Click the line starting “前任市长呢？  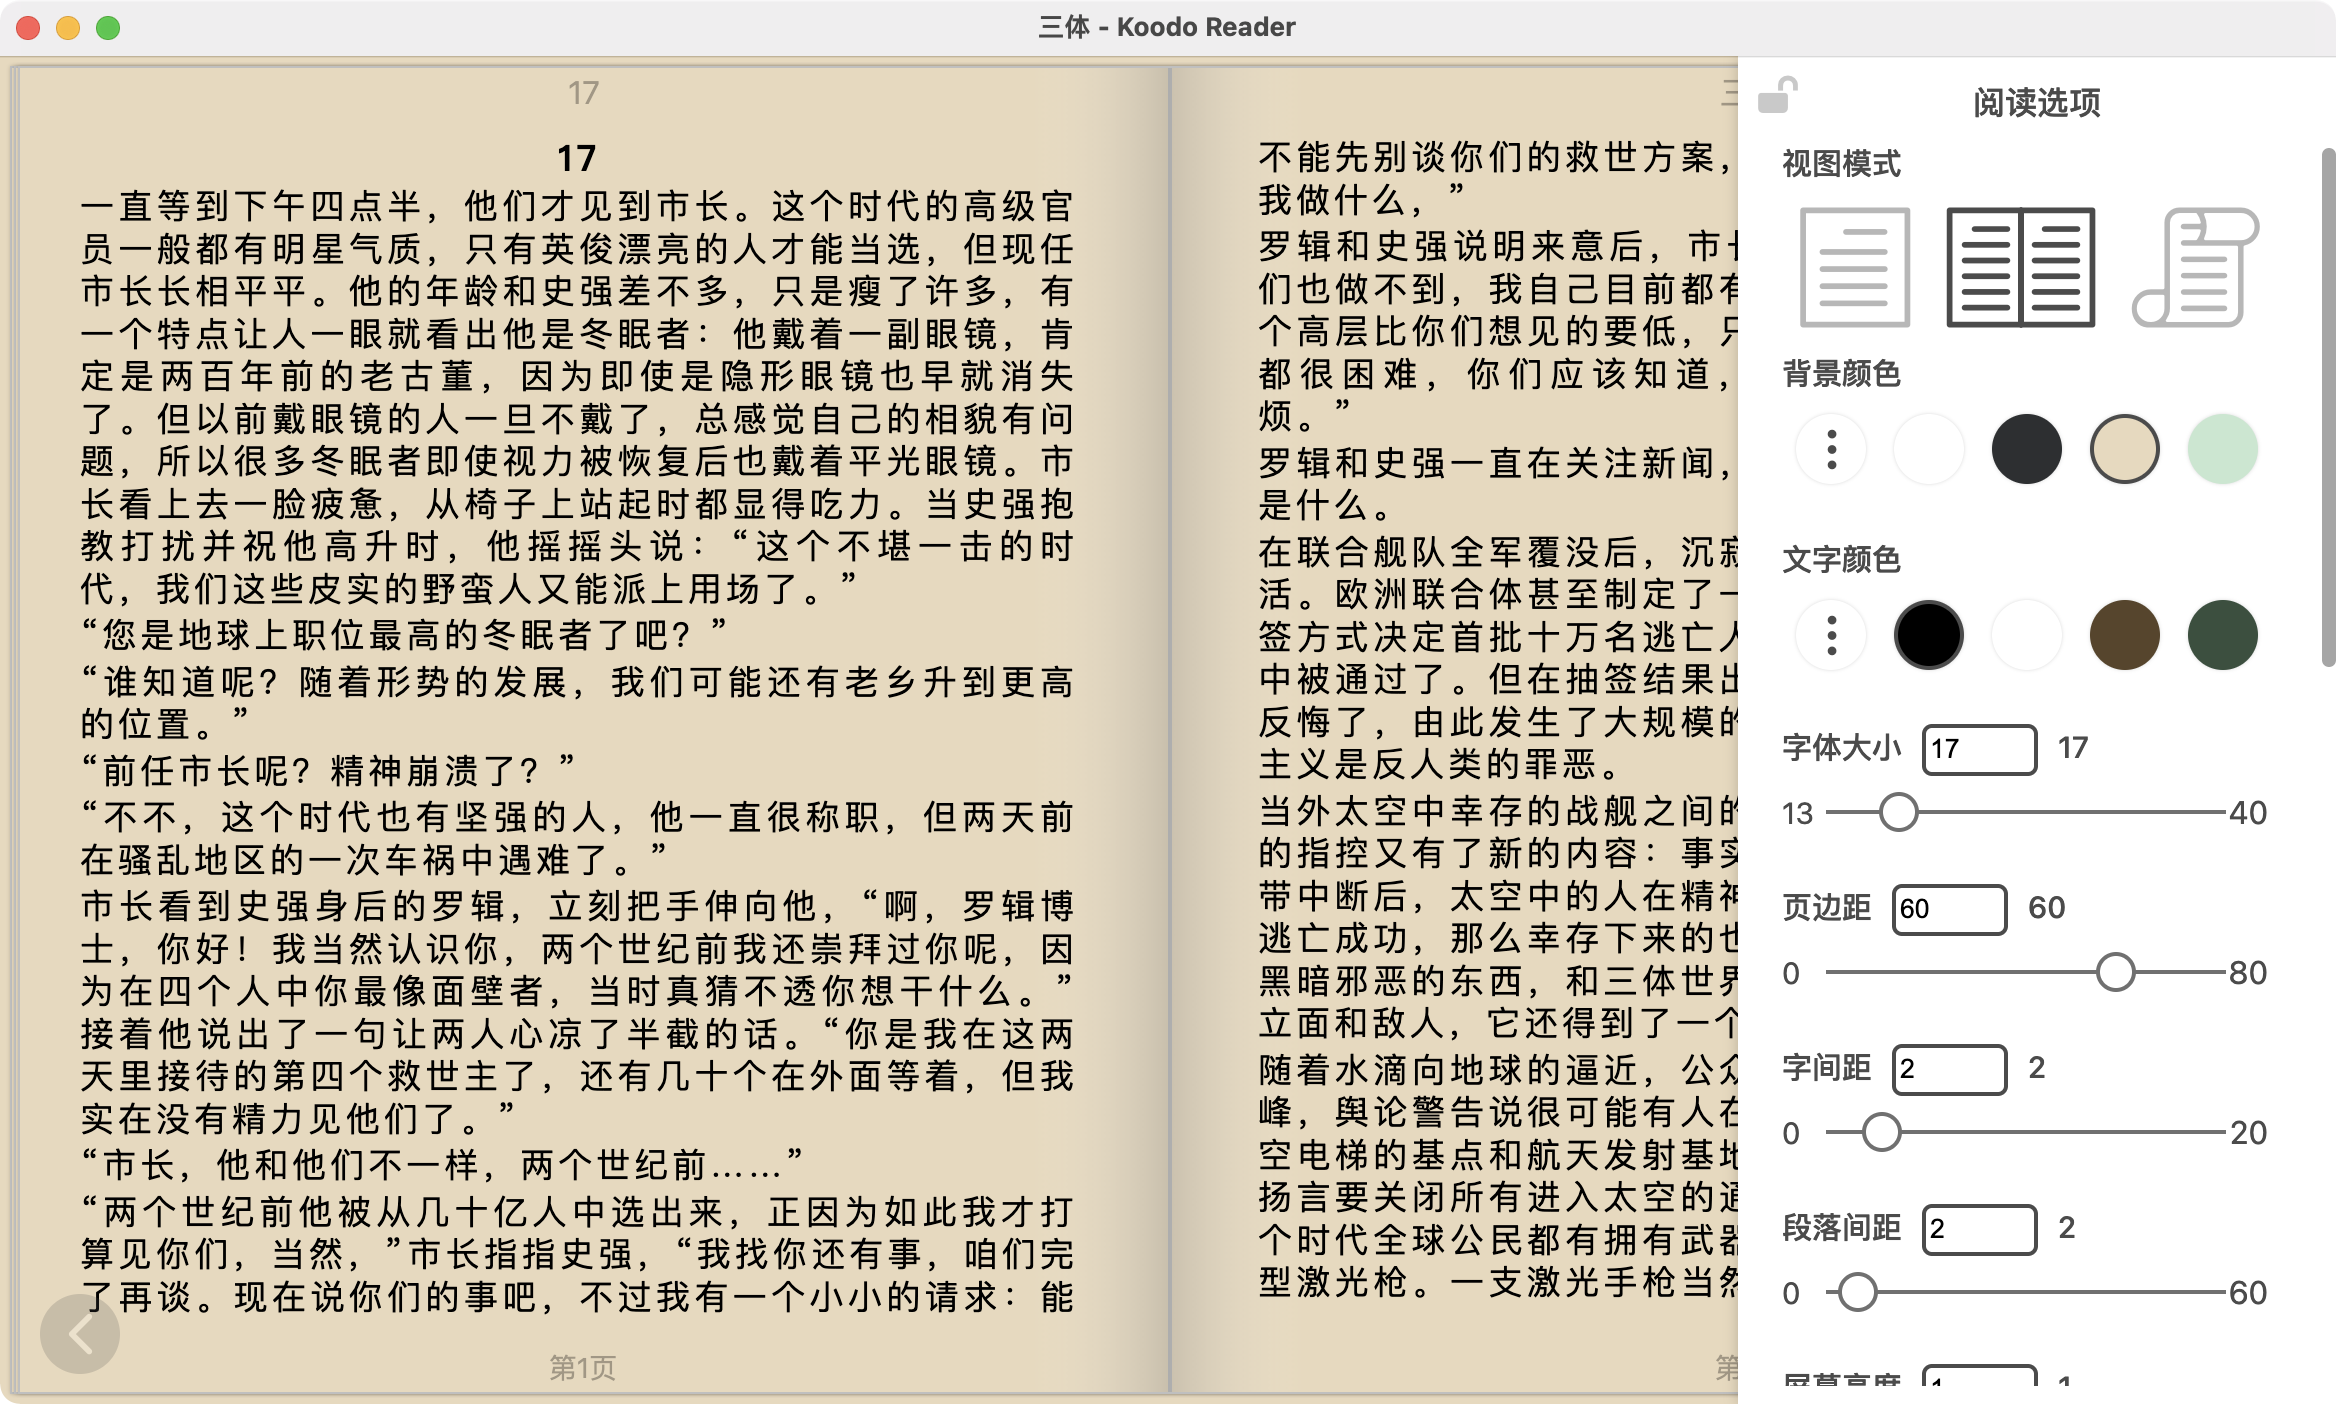(x=328, y=770)
